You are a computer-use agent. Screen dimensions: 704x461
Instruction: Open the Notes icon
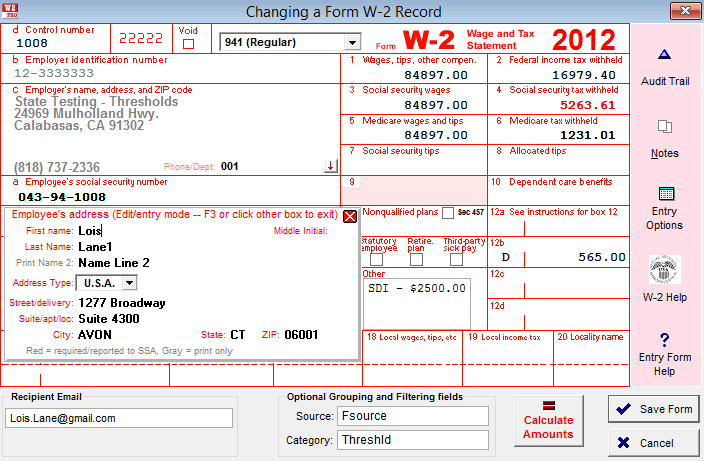coord(665,127)
